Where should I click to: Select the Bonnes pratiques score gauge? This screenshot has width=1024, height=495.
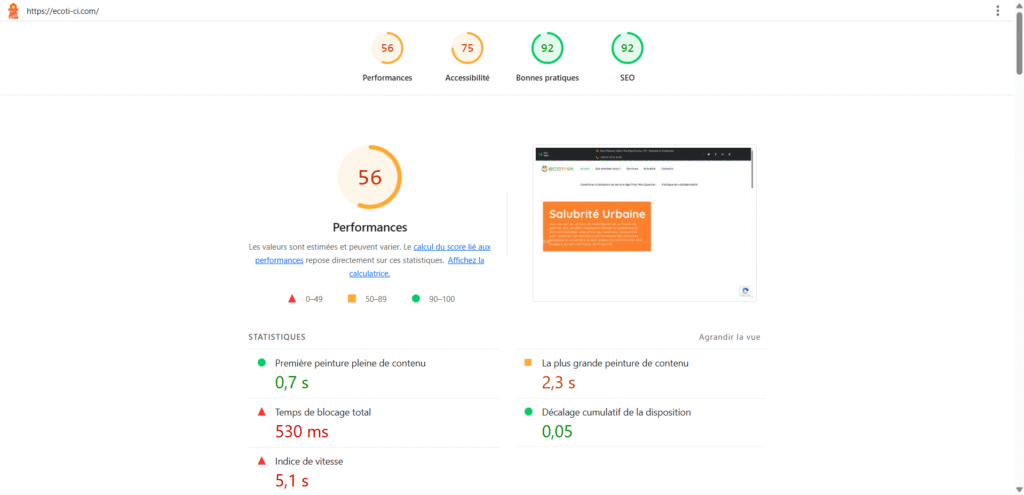click(547, 48)
